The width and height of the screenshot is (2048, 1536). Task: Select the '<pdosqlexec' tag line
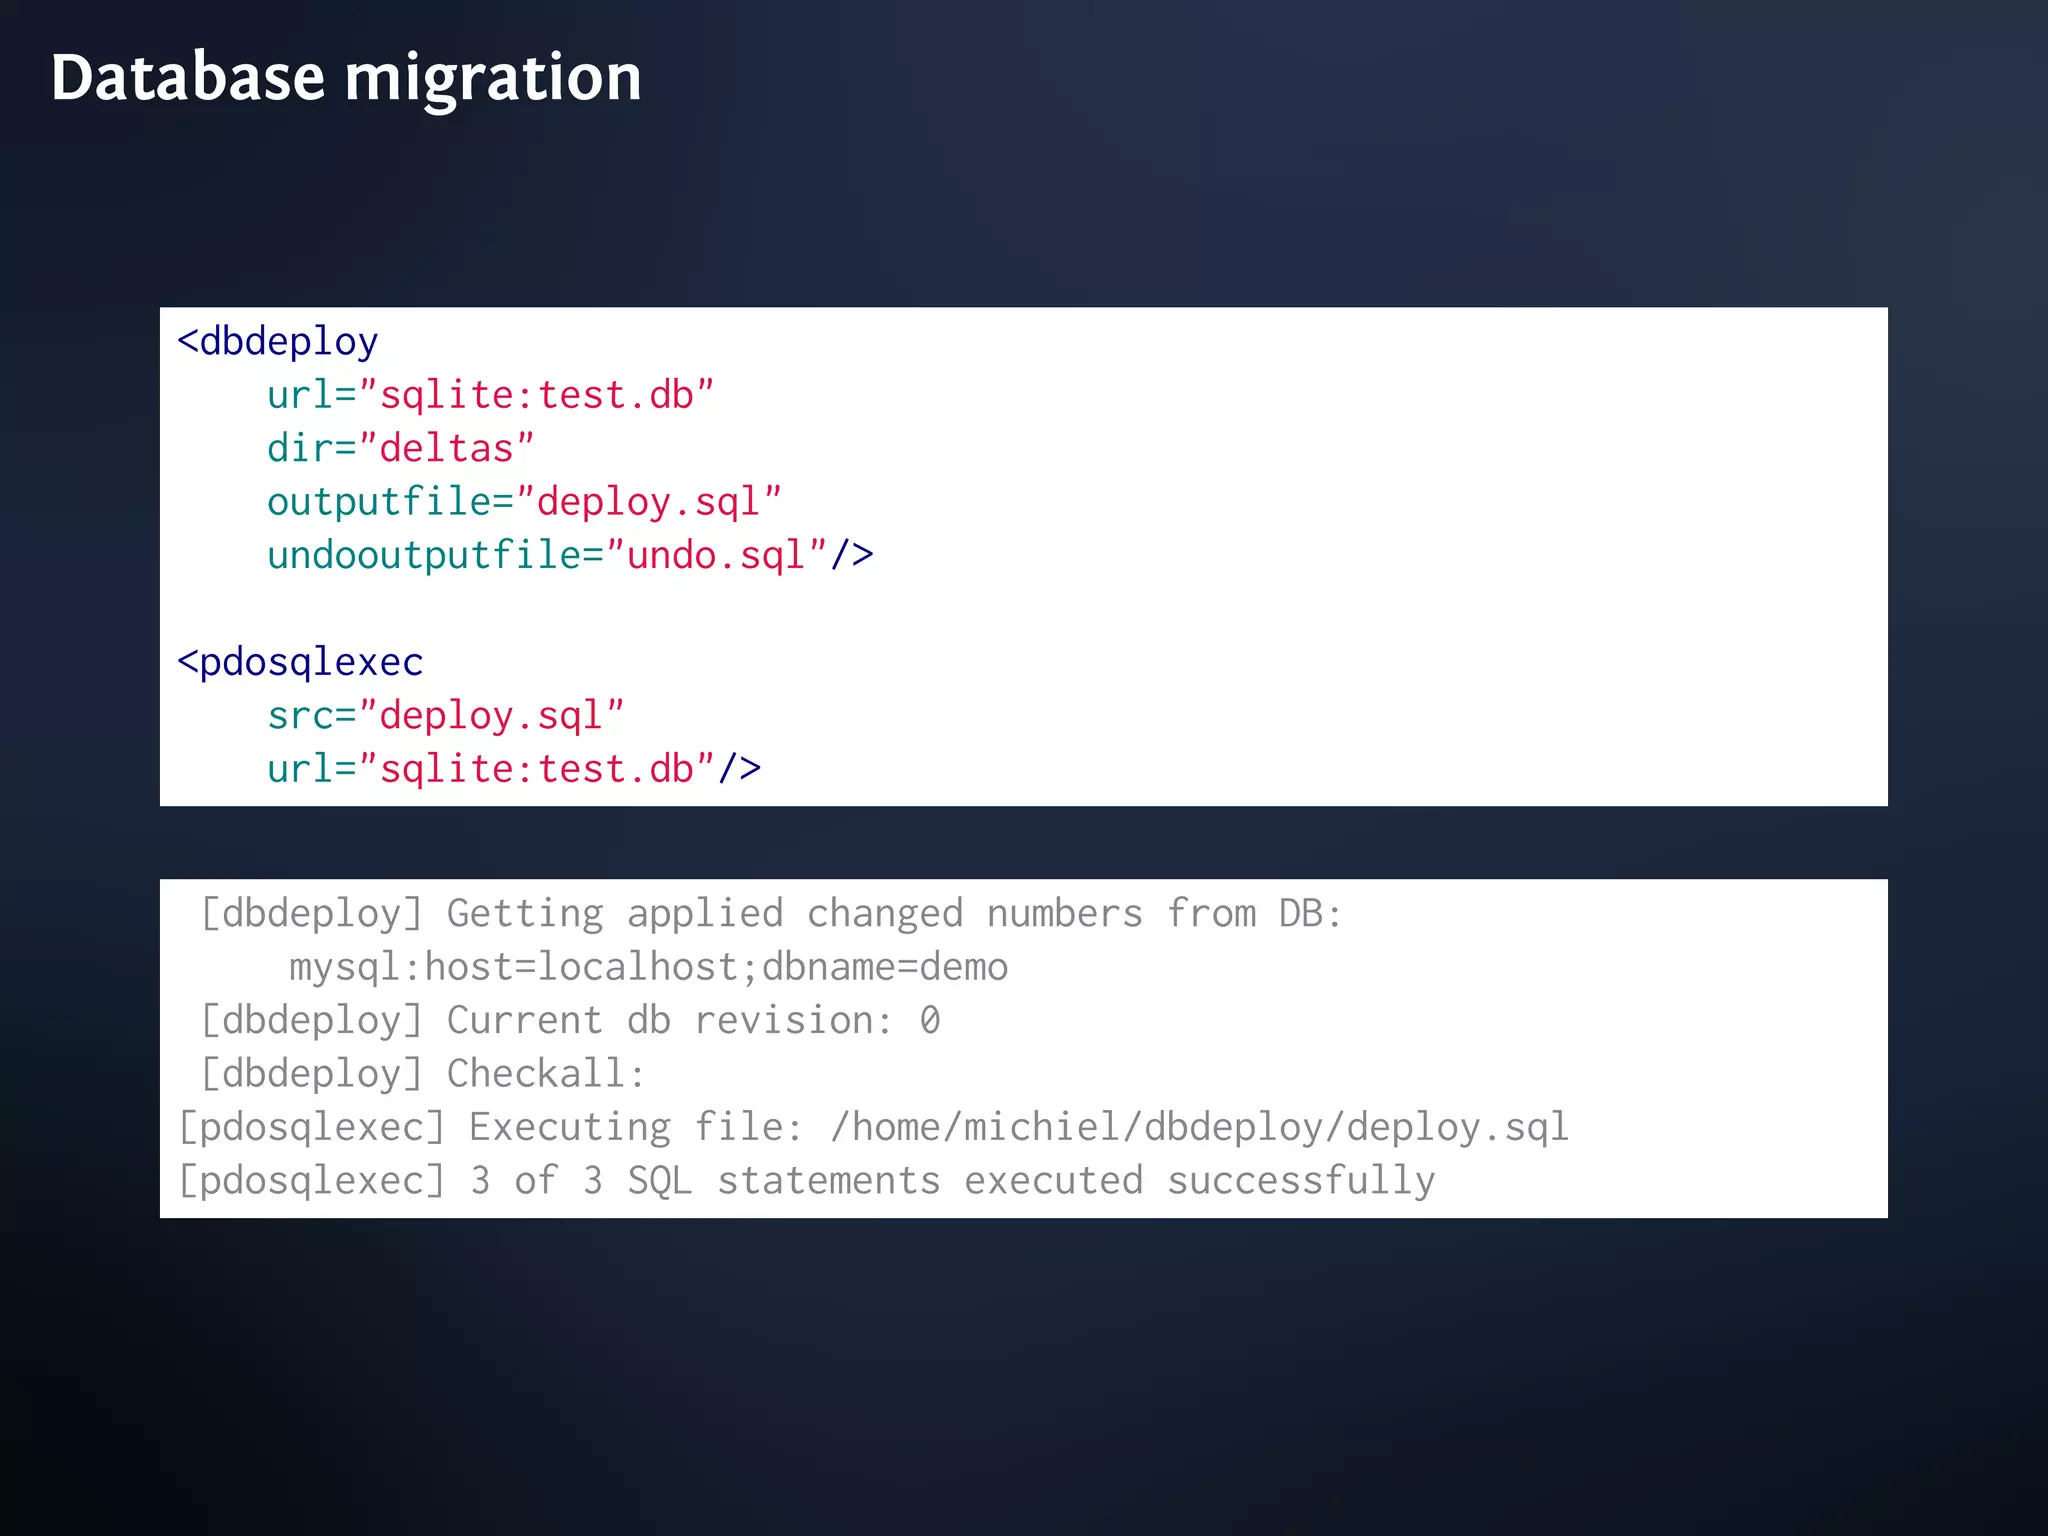point(300,662)
